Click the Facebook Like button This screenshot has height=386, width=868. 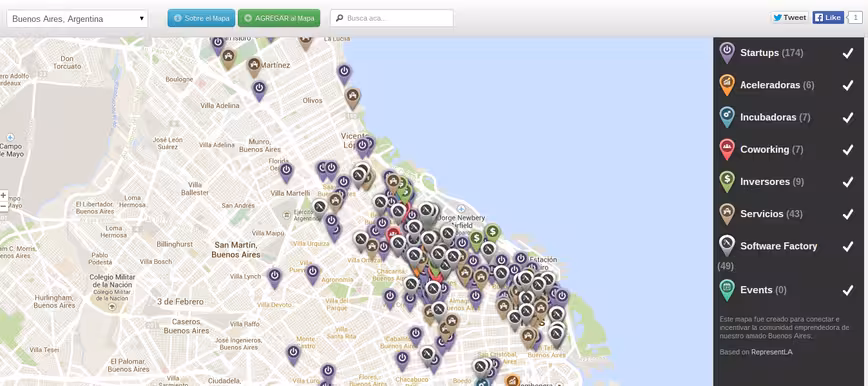pos(828,17)
